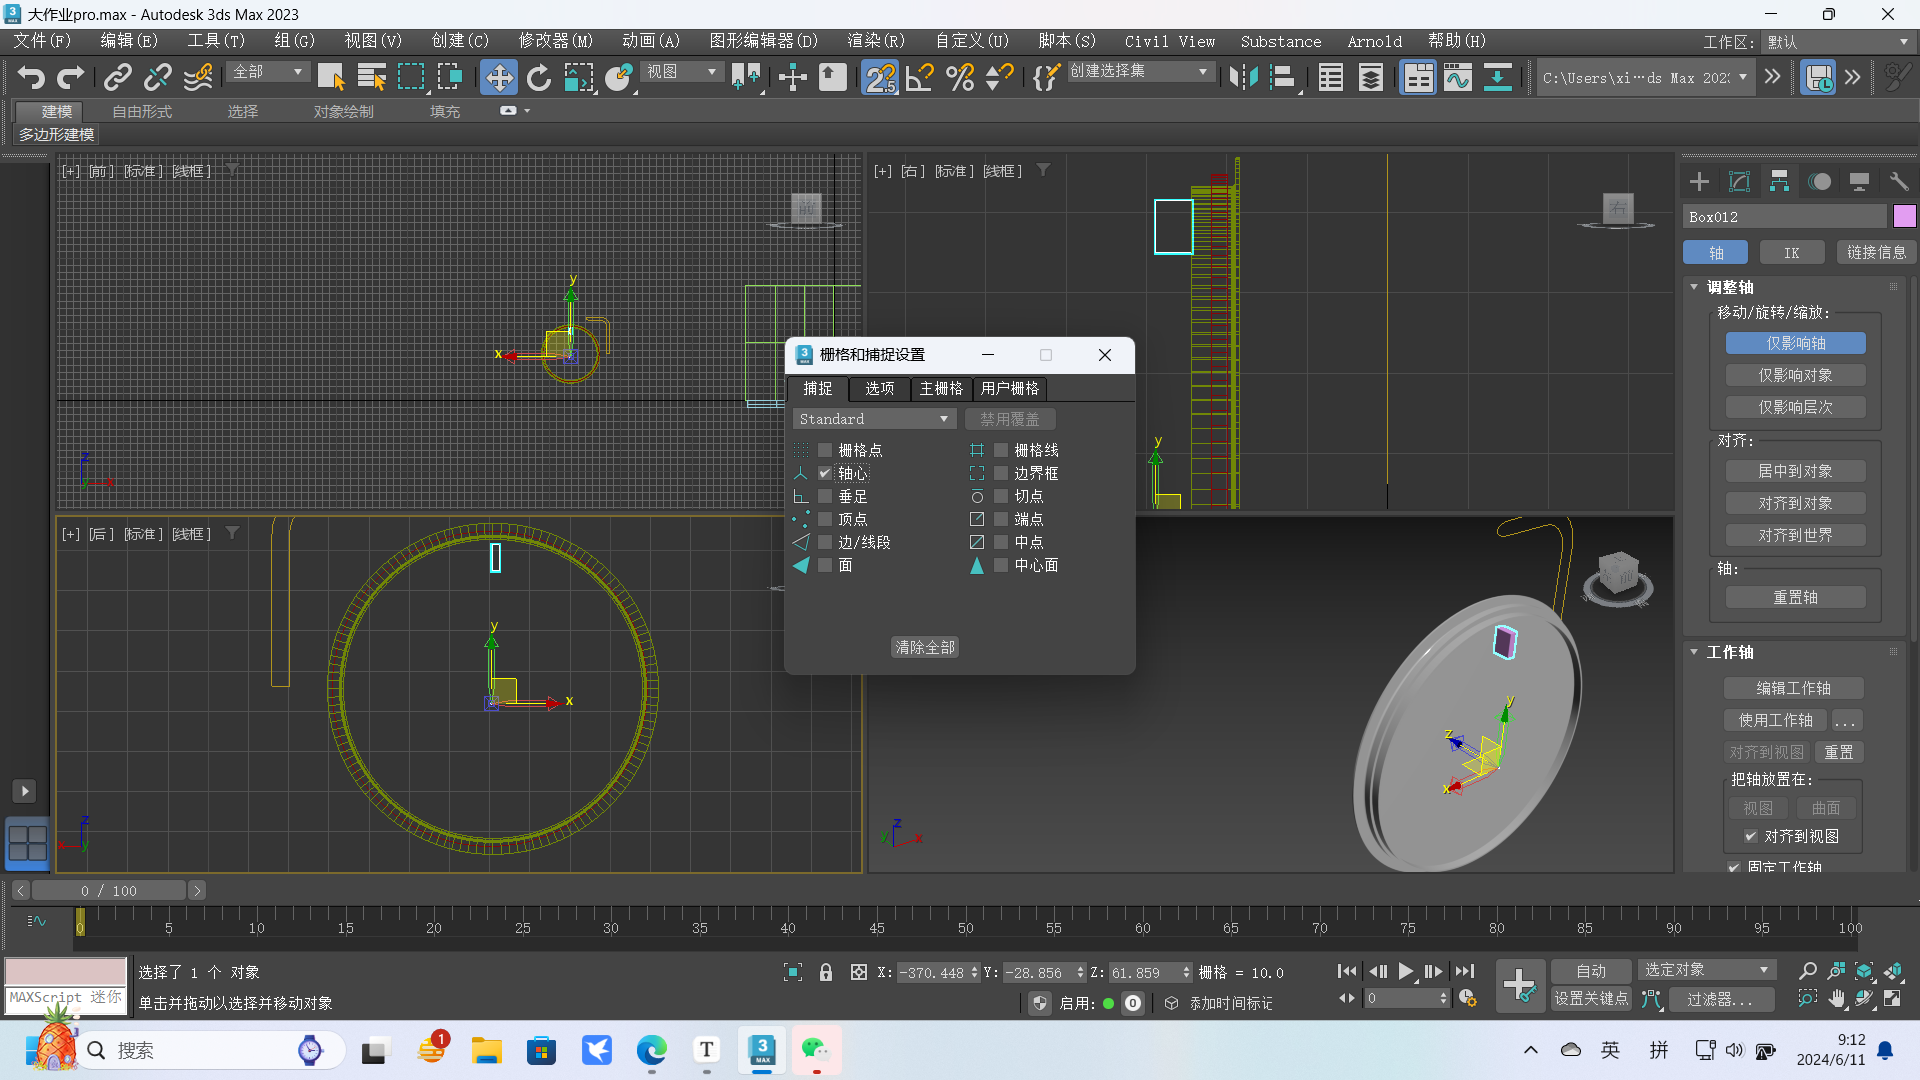Open the 图形编辑器(D) menu
The height and width of the screenshot is (1080, 1920).
[x=764, y=41]
